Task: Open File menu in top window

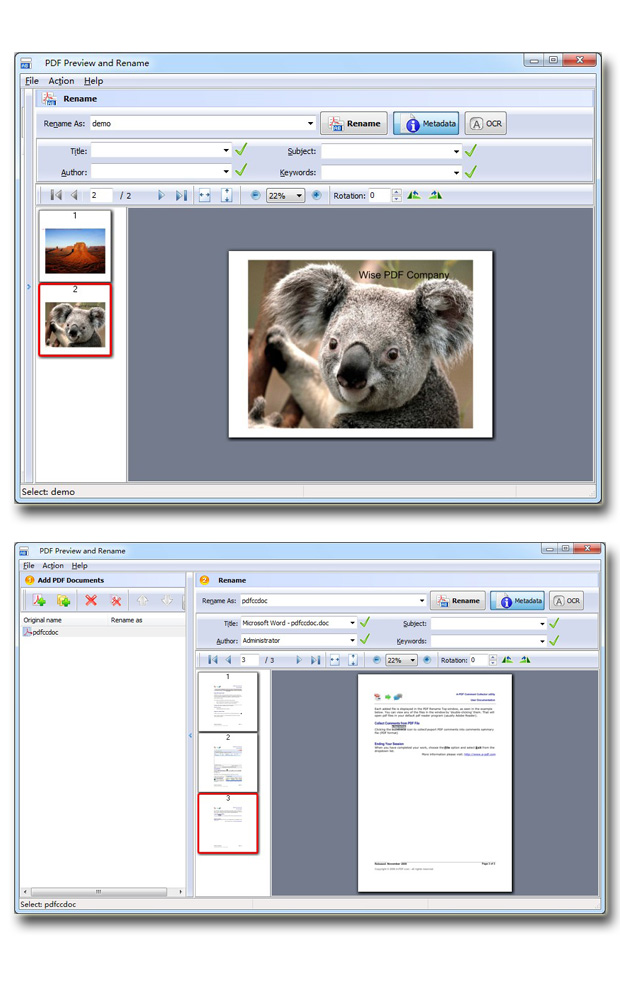Action: [32, 81]
